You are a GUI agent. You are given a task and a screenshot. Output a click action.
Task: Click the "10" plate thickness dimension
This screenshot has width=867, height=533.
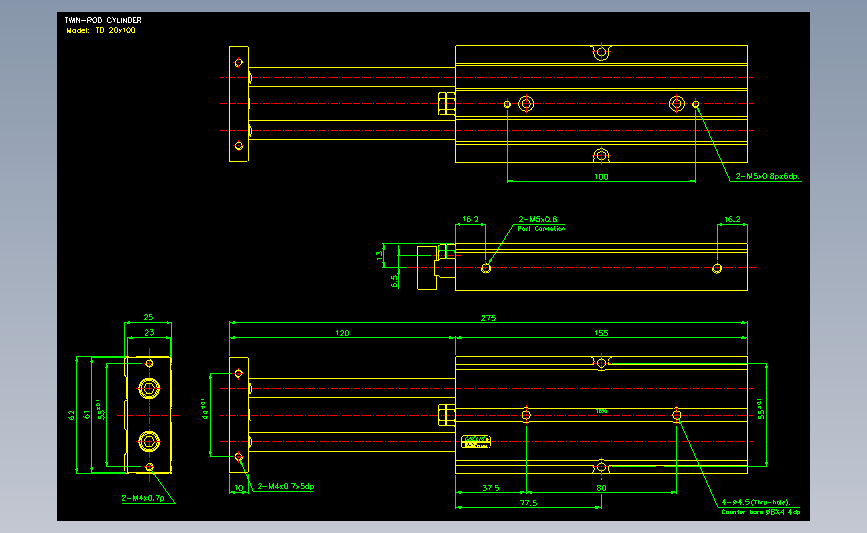tap(239, 488)
